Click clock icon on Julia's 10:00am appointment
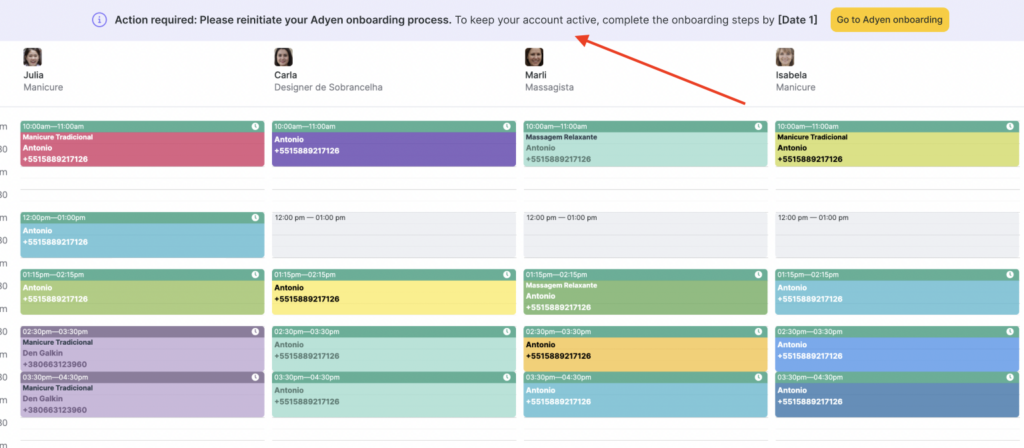Image resolution: width=1024 pixels, height=448 pixels. 255,126
